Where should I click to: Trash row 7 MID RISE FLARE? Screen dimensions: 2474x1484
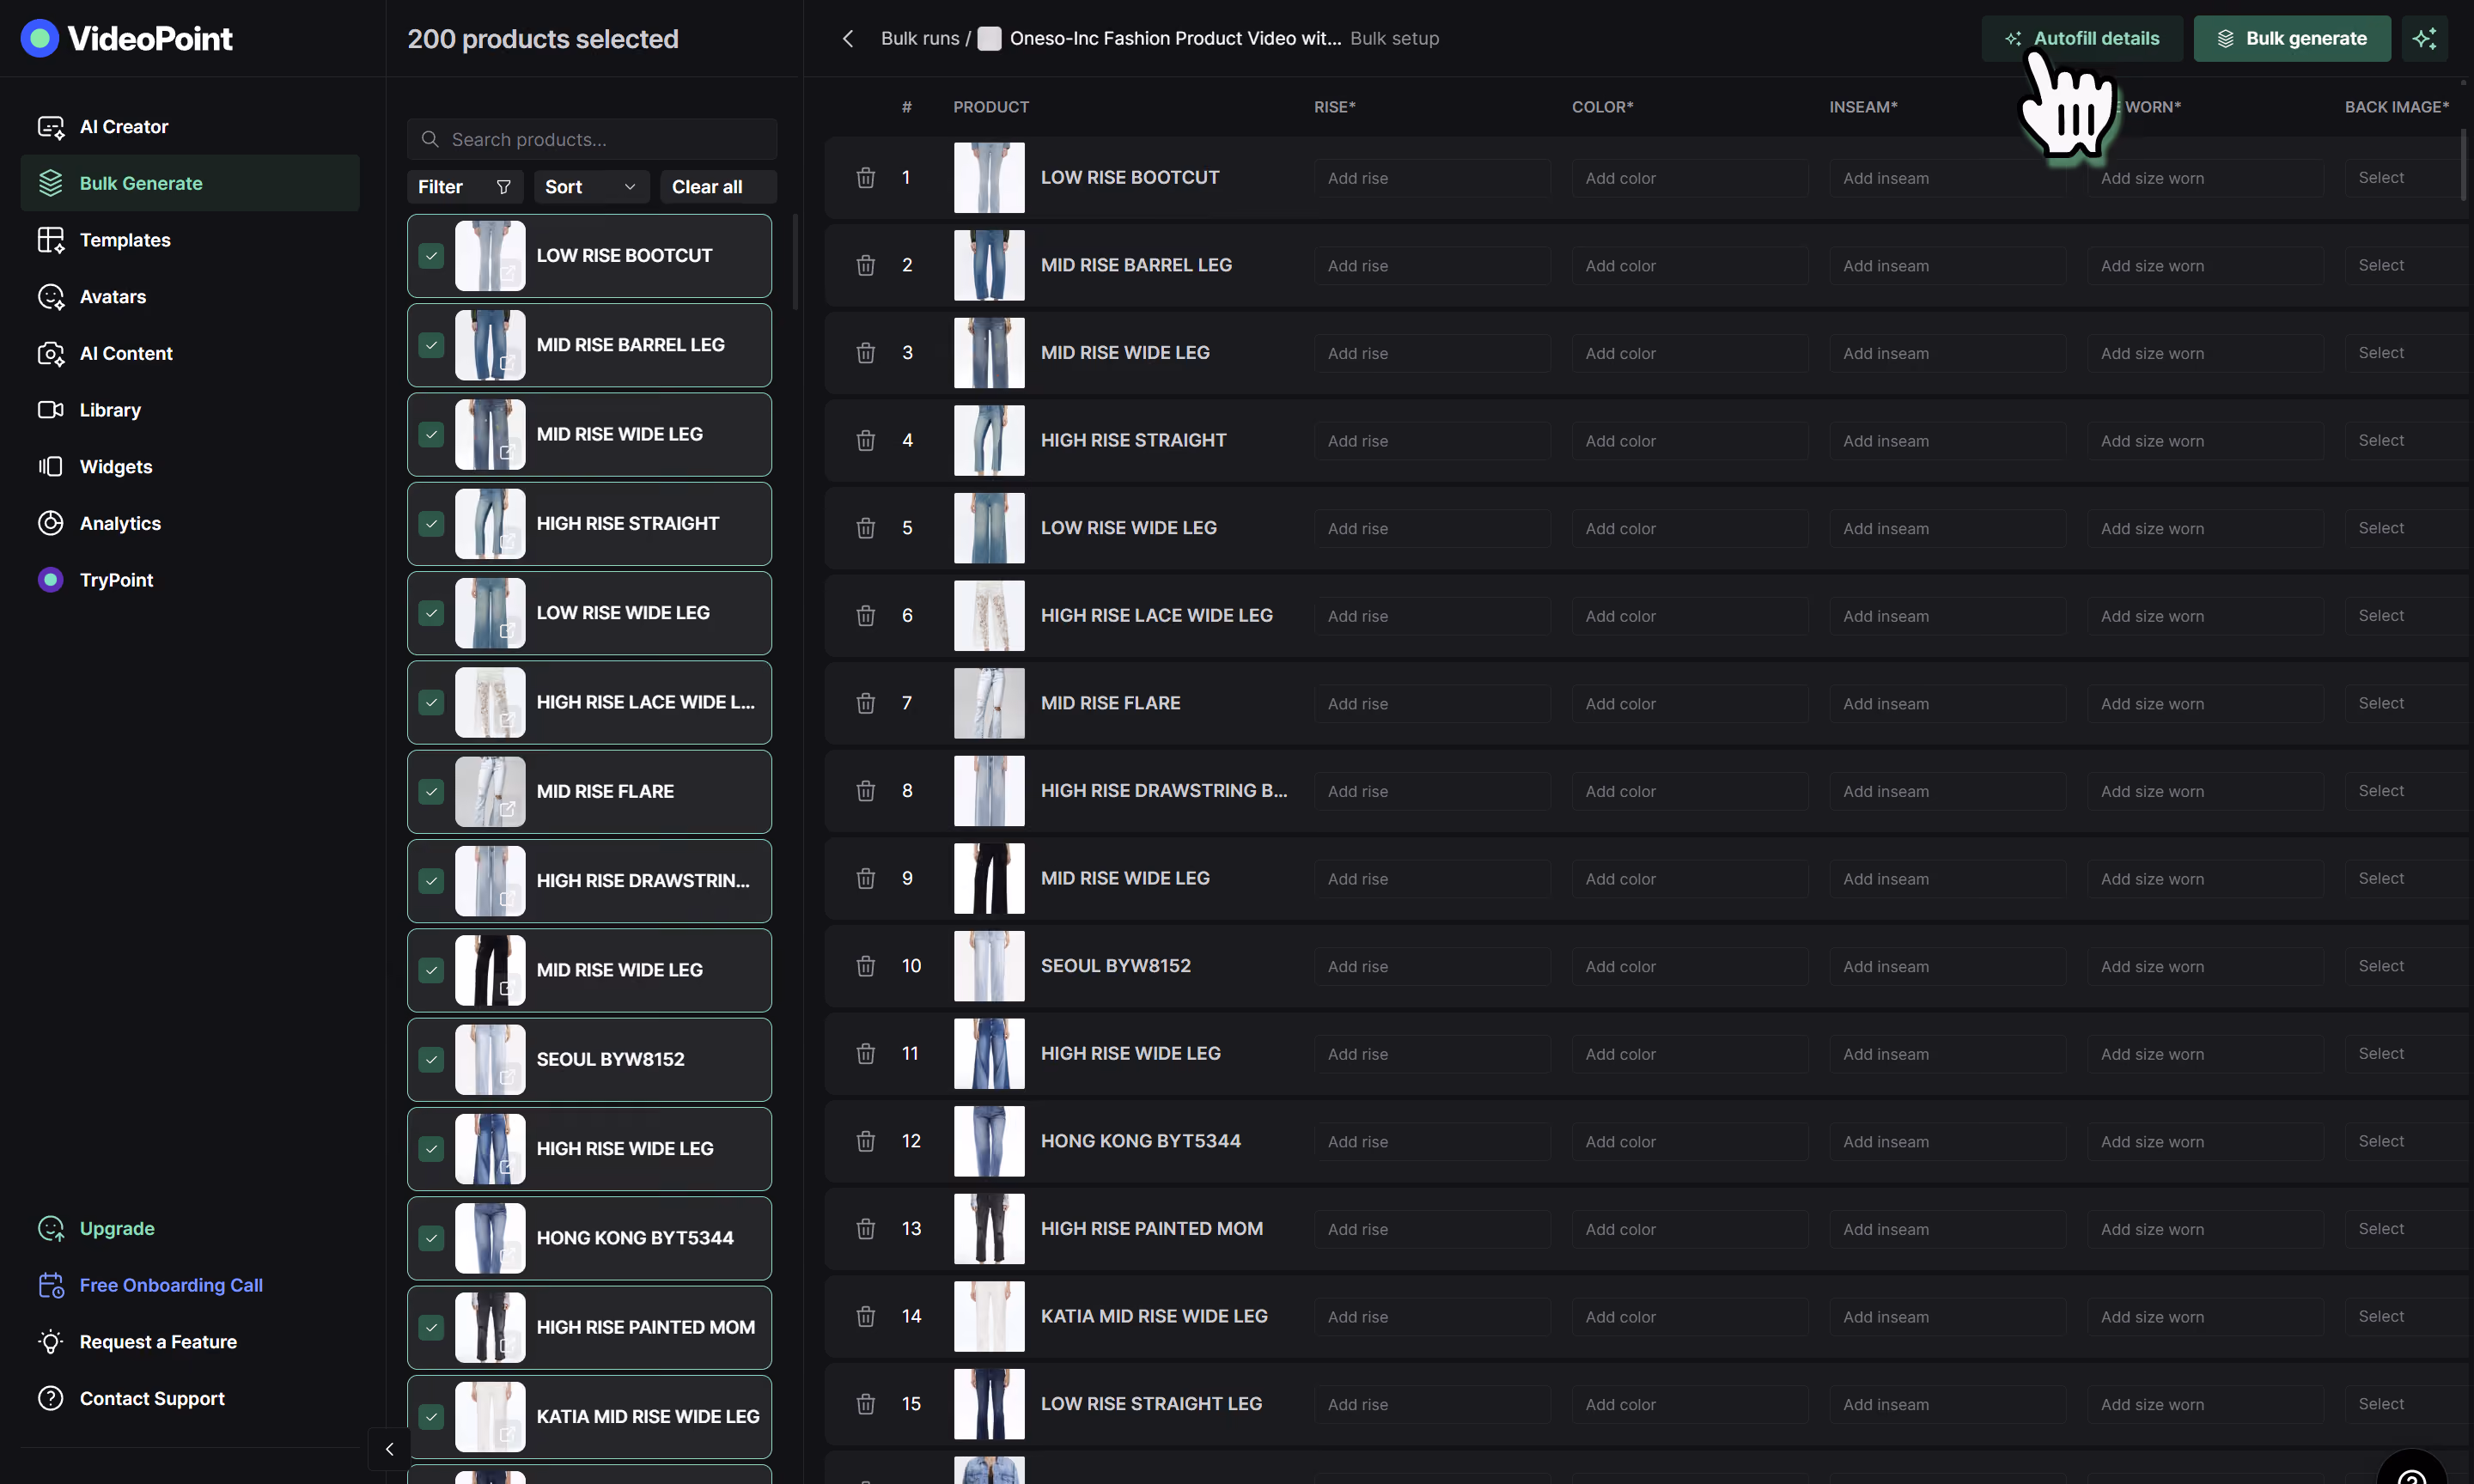pos(866,703)
